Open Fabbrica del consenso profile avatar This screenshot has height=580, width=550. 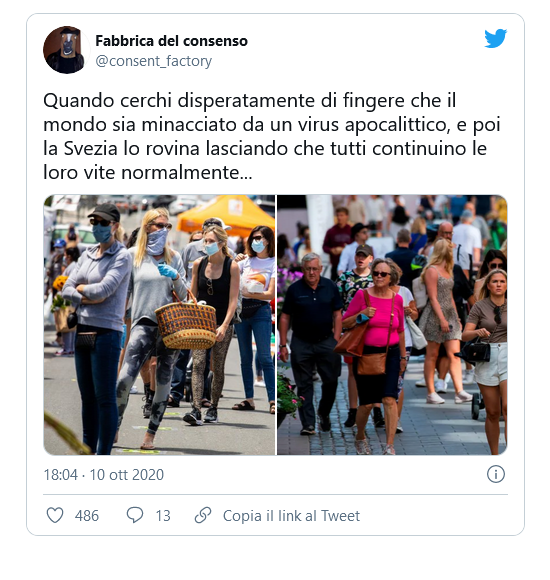(x=66, y=50)
